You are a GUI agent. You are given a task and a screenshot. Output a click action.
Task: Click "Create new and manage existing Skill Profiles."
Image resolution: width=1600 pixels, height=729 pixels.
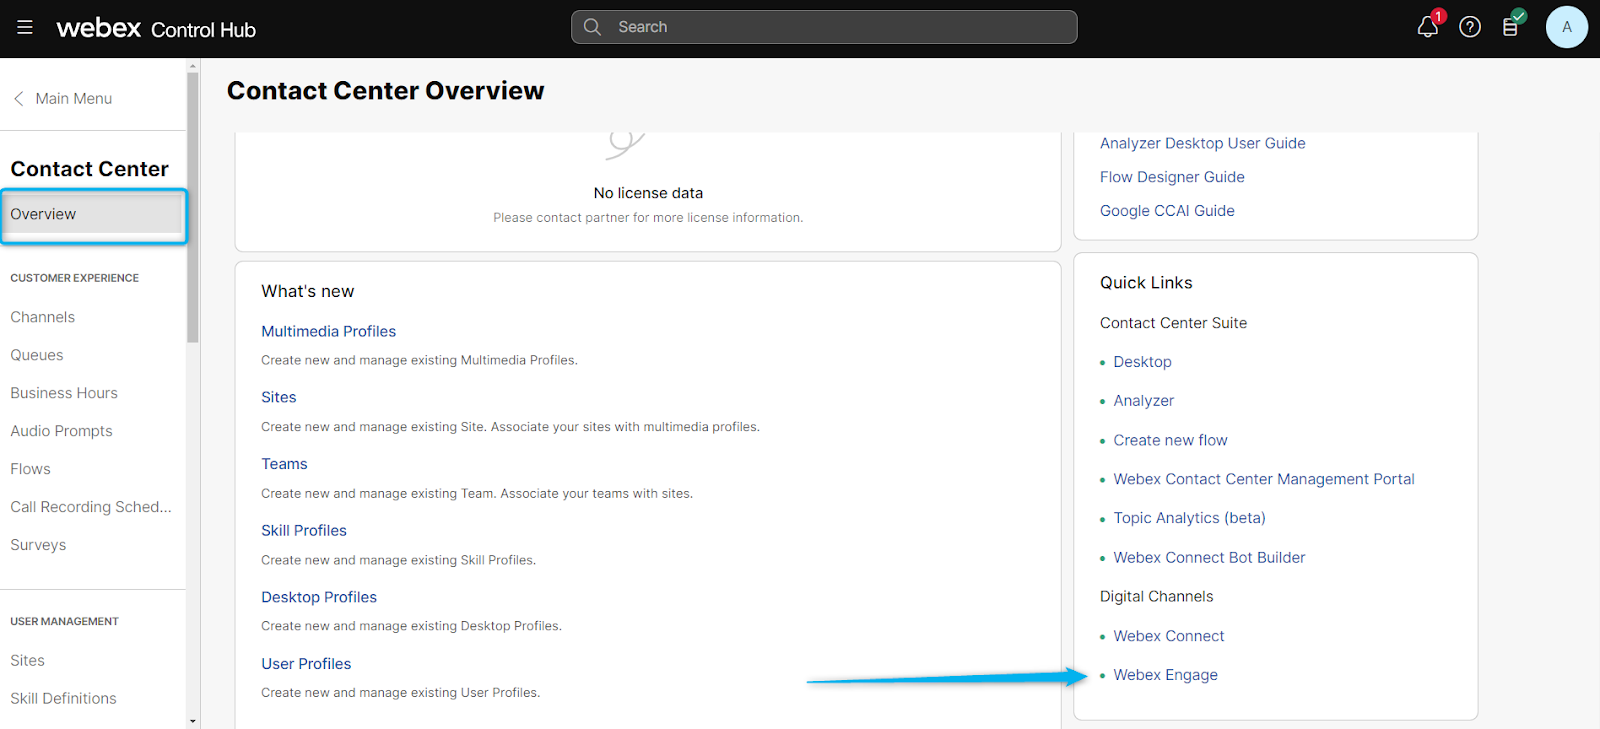(398, 561)
